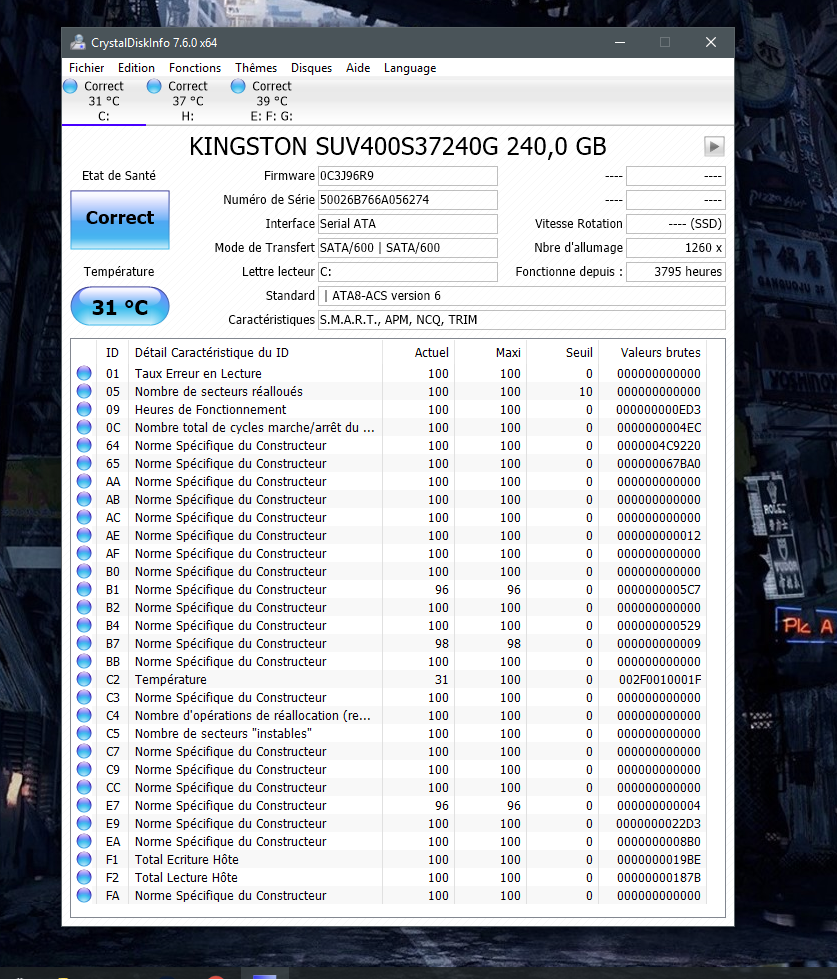
Task: Click the status orb for ID F2
Action: coord(84,878)
